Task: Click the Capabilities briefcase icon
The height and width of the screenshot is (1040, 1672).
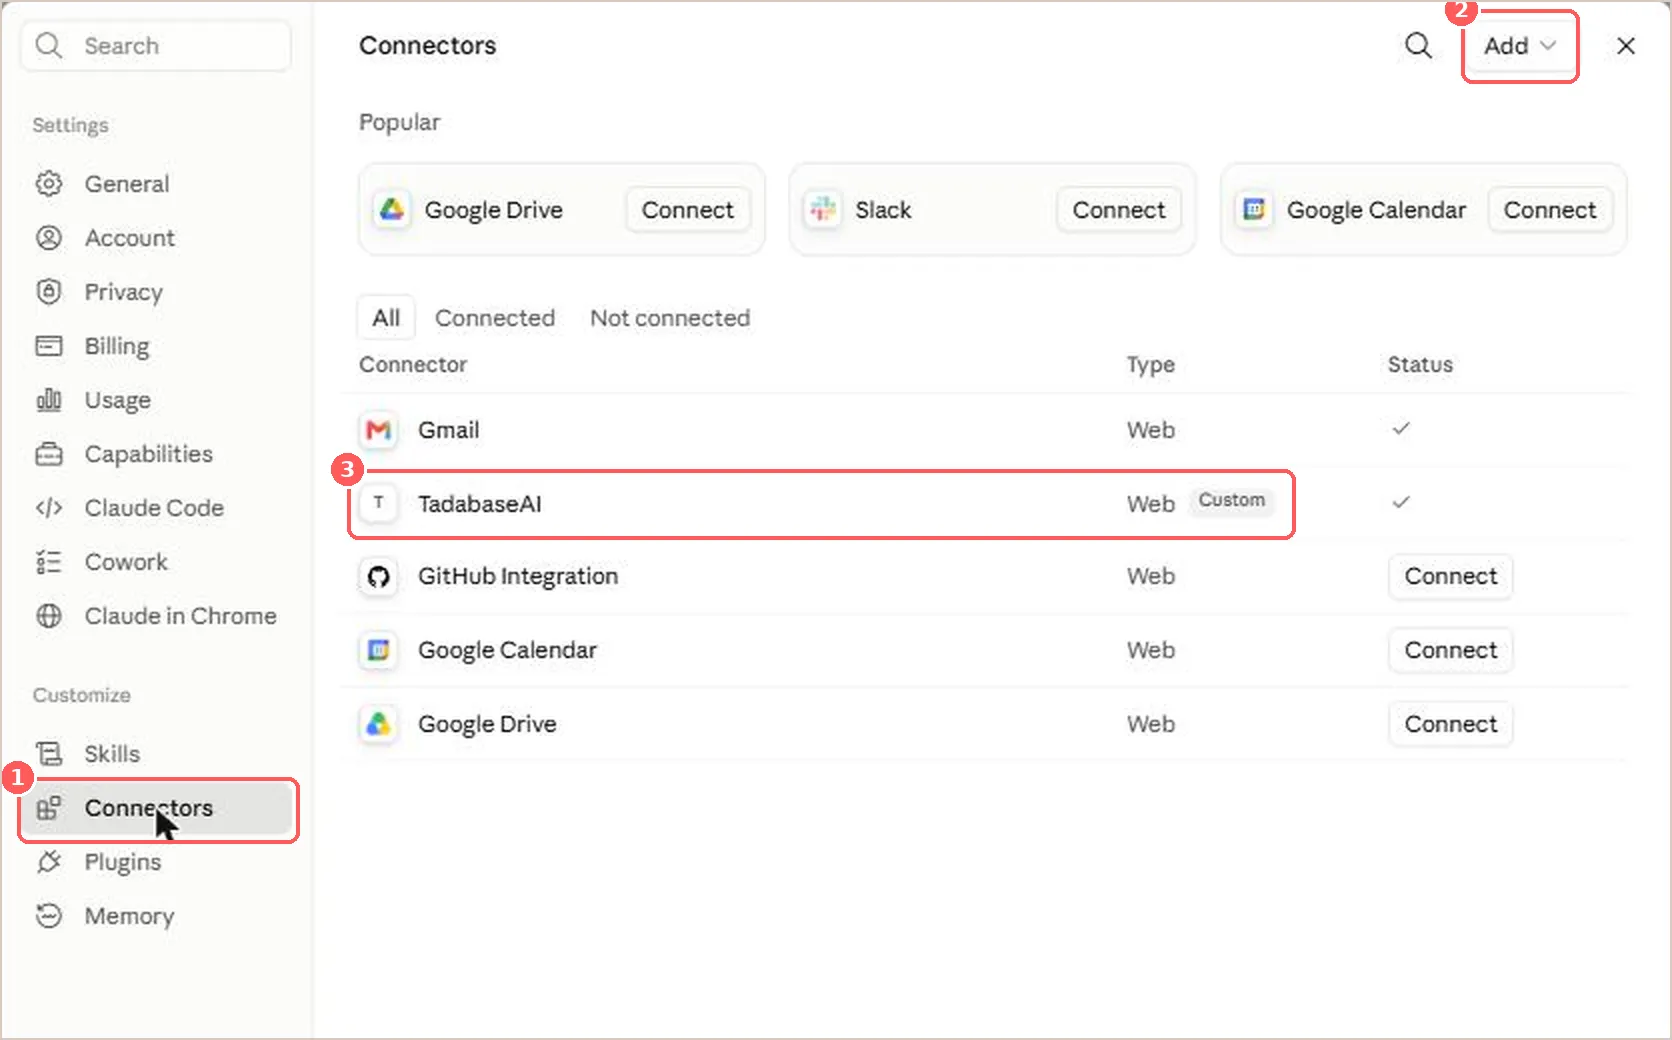Action: point(49,454)
